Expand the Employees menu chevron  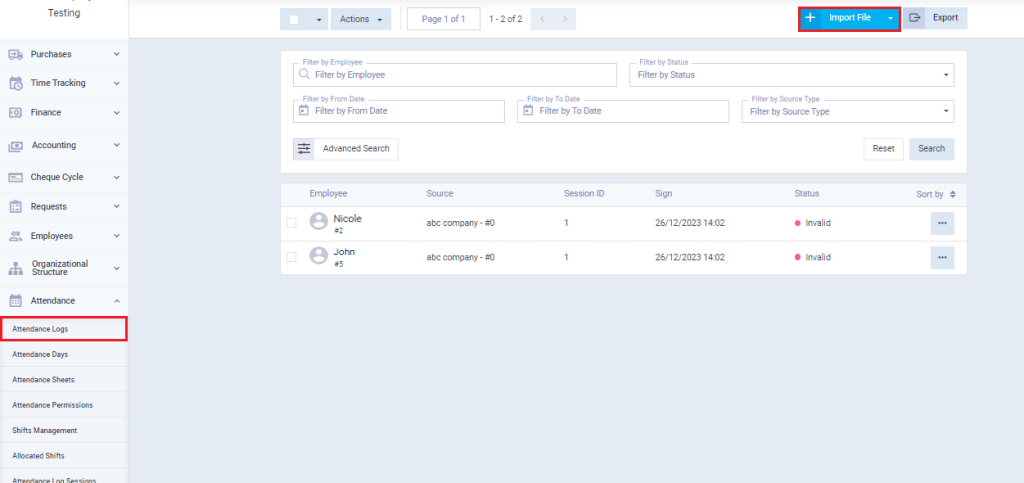click(116, 236)
